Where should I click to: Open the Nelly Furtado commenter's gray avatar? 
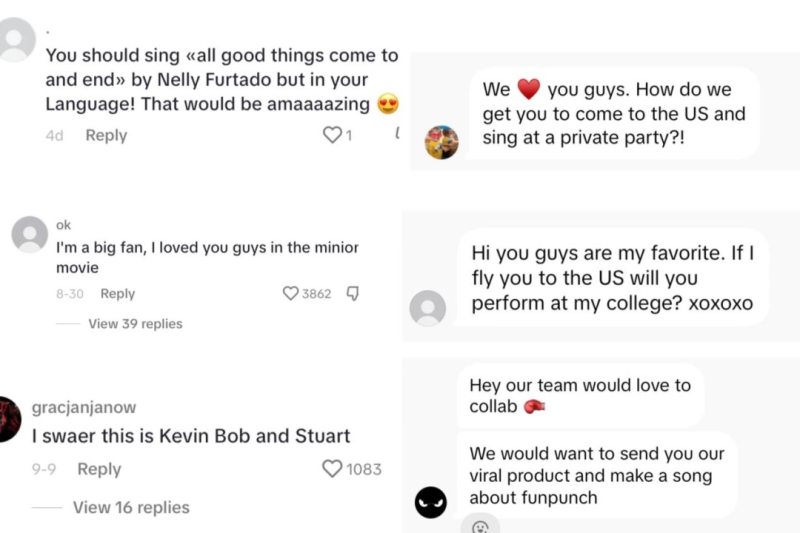click(x=17, y=41)
